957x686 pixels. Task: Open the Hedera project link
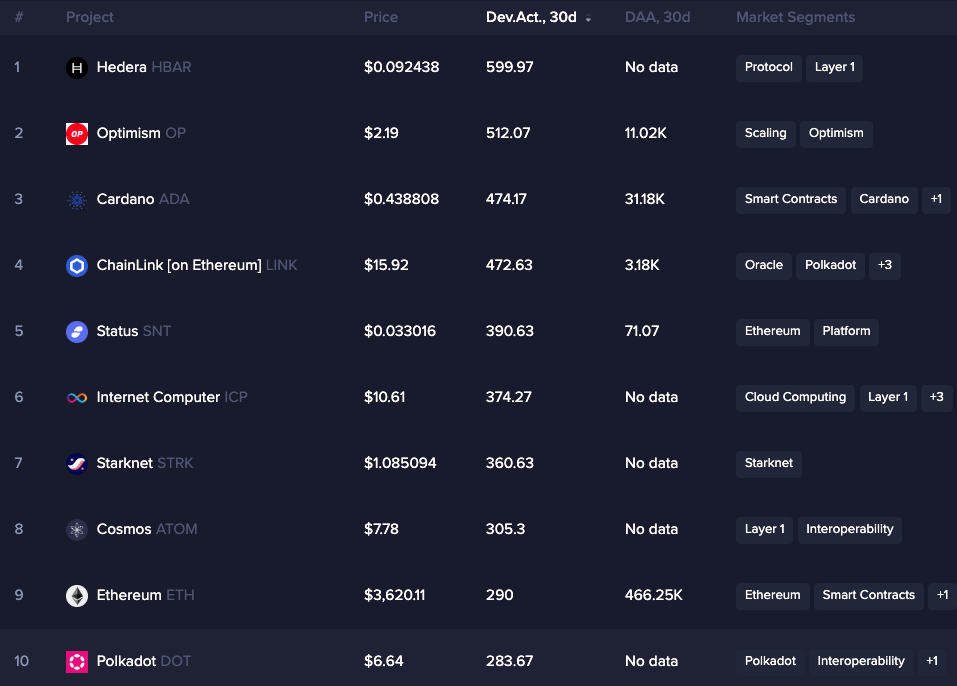point(121,67)
